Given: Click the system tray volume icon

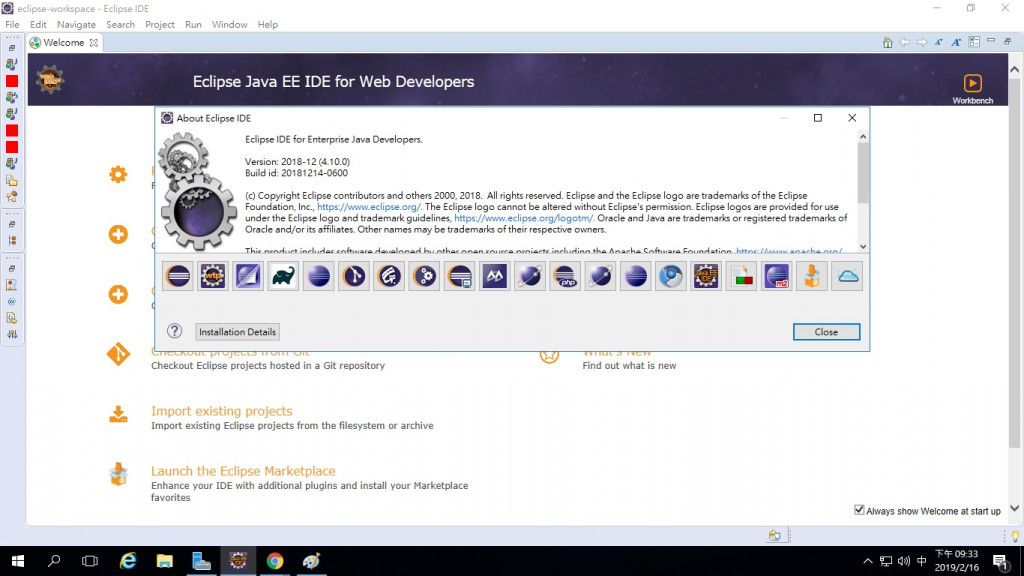Looking at the screenshot, I should click(904, 561).
